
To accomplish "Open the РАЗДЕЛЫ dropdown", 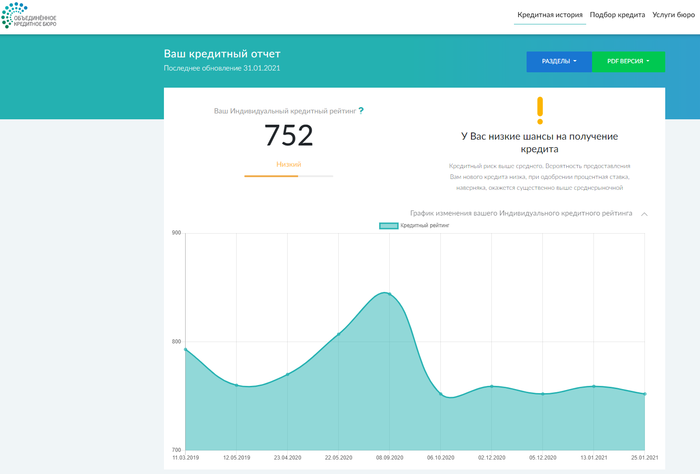I will tap(559, 62).
